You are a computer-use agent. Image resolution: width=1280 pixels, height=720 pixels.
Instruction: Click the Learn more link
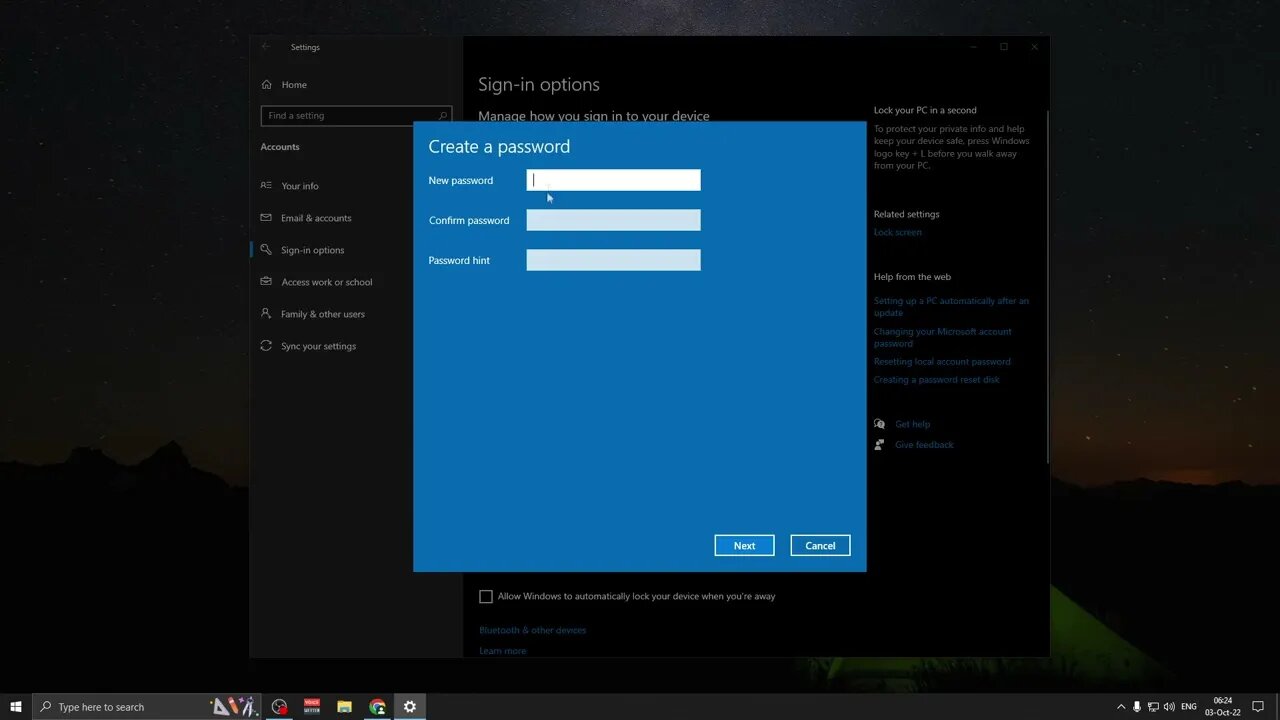(502, 651)
